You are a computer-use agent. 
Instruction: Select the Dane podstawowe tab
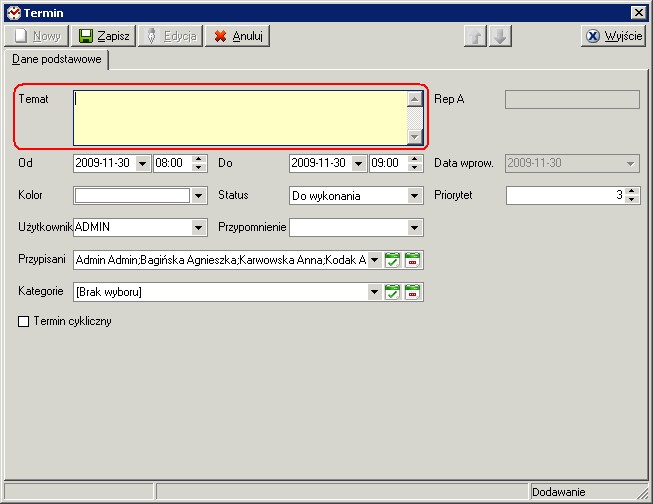click(x=58, y=59)
